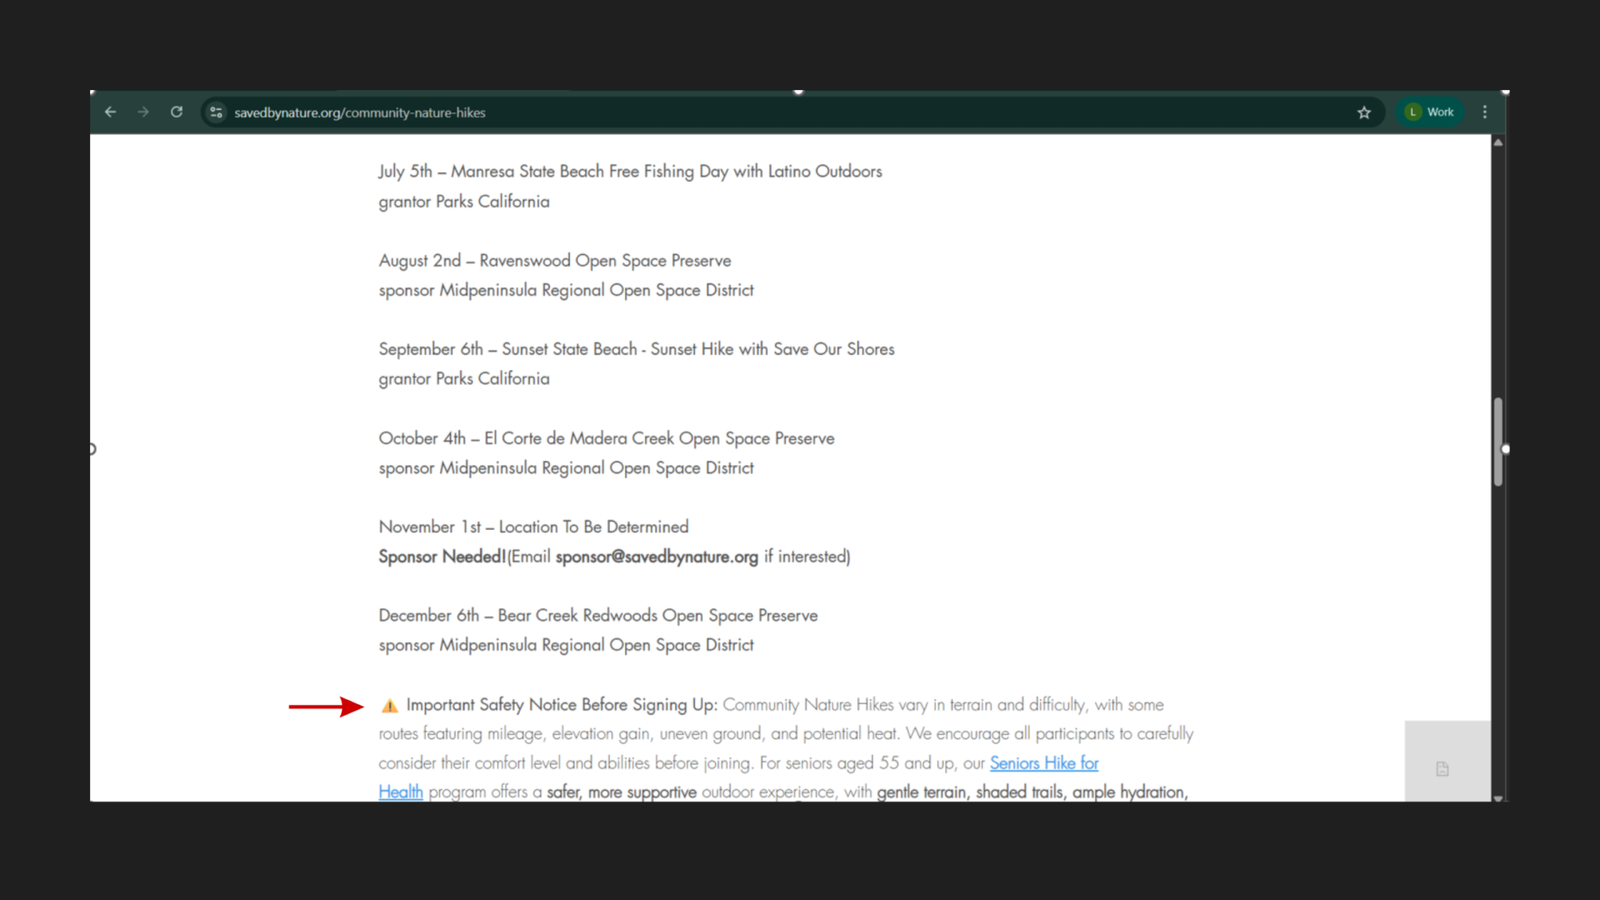This screenshot has width=1600, height=900.
Task: Click the yellow warning triangle icon
Action: click(389, 706)
